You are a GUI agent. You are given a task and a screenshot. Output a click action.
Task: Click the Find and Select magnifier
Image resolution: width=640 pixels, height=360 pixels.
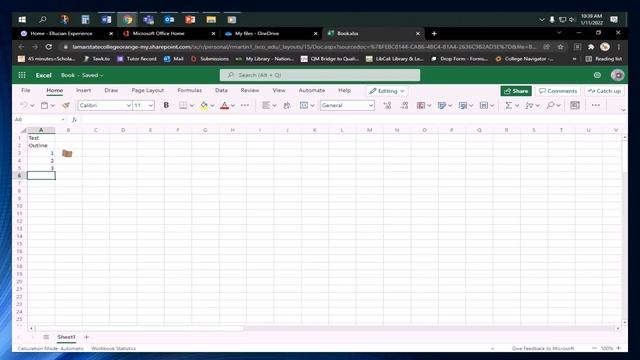(550, 105)
